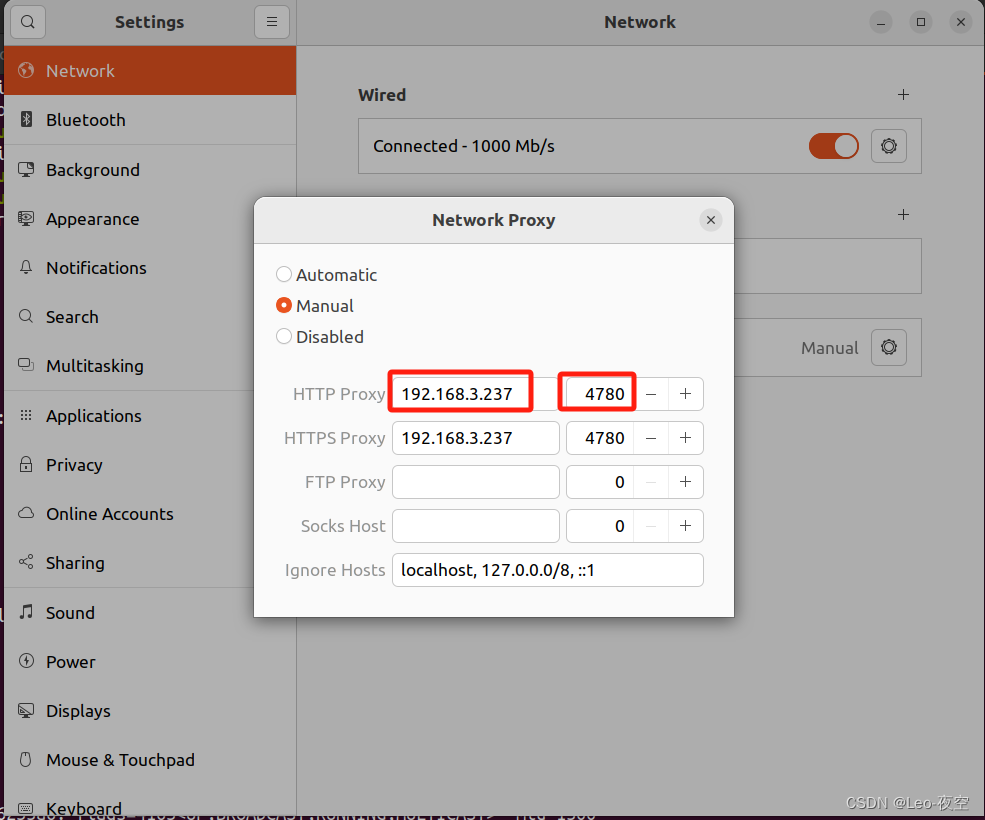
Task: Open the Network Proxy gear button
Action: pyautogui.click(x=888, y=347)
